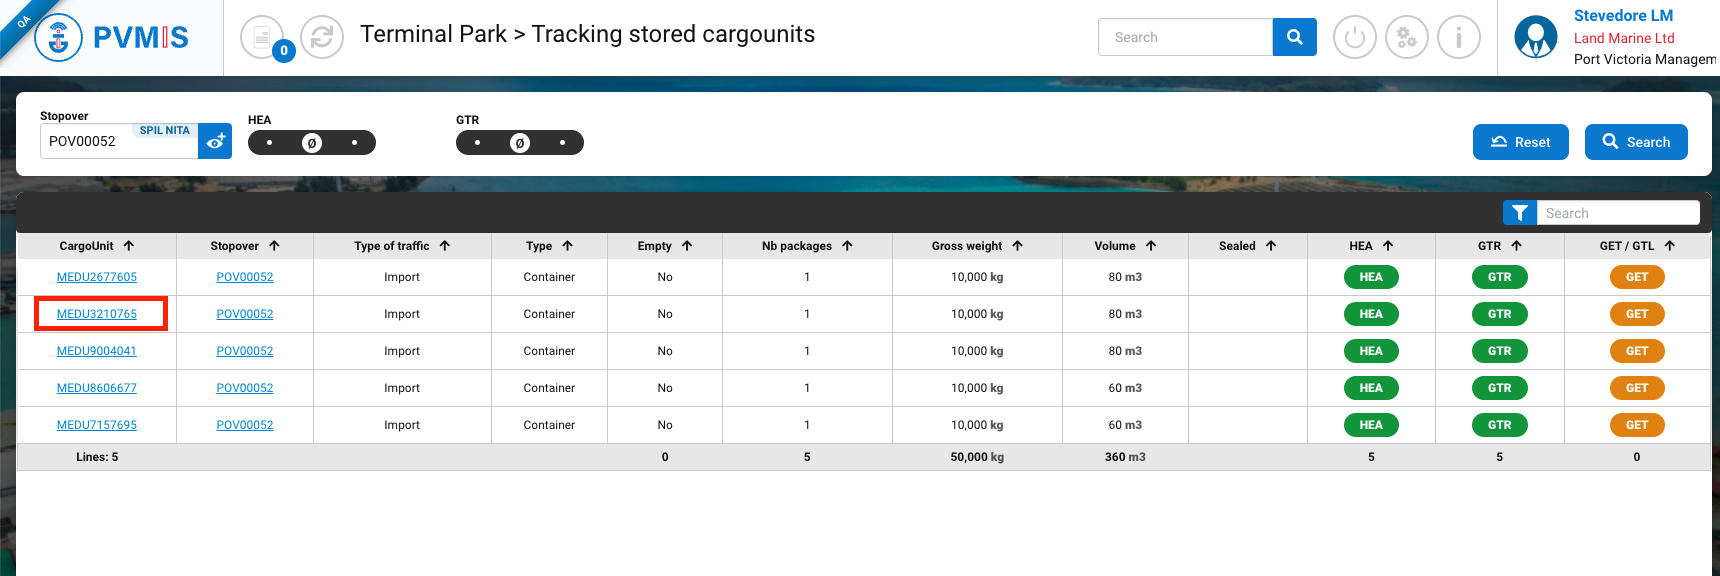Viewport: 1720px width, 576px height.
Task: Click the orange GET badge for MEDU2677605
Action: 1636,277
